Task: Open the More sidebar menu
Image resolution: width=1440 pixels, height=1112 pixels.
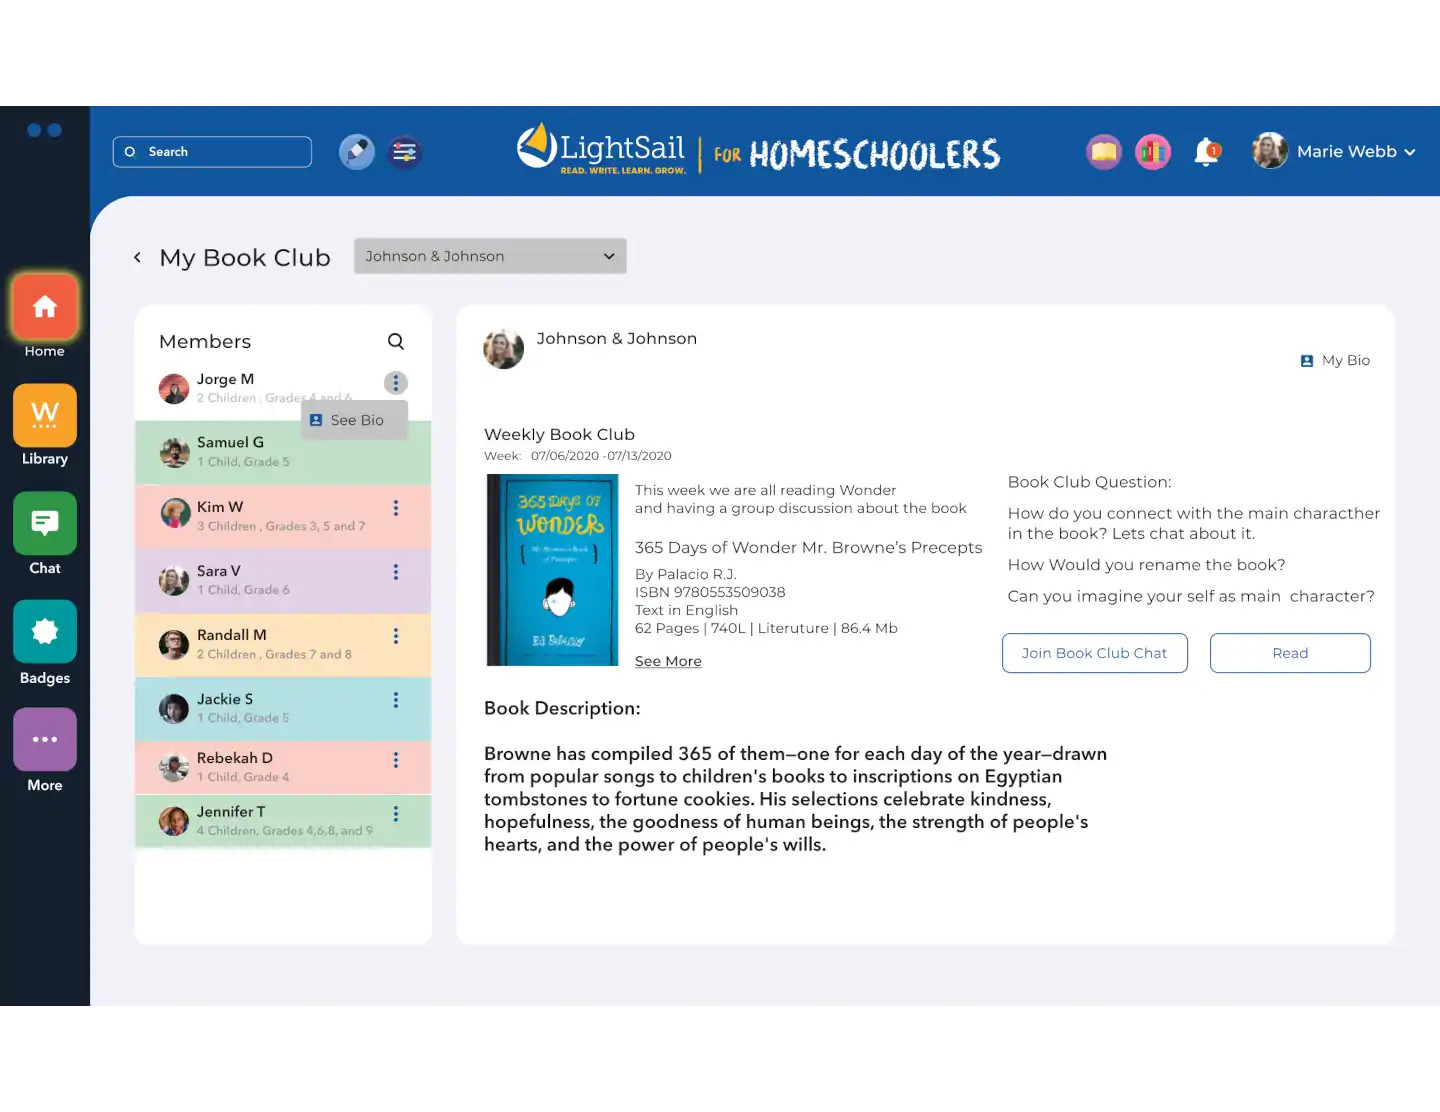Action: (44, 739)
